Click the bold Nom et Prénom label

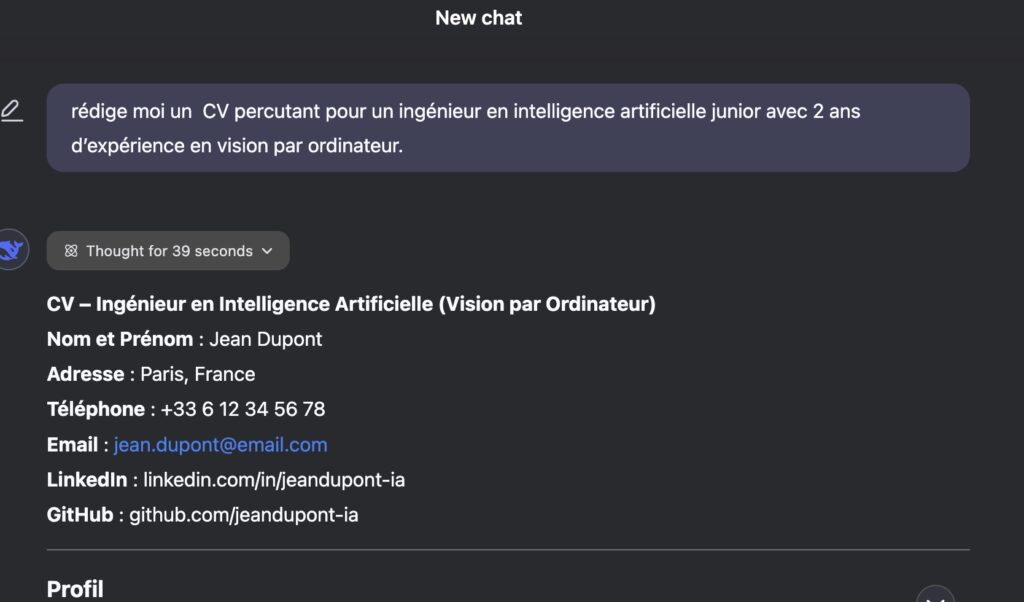(x=120, y=340)
